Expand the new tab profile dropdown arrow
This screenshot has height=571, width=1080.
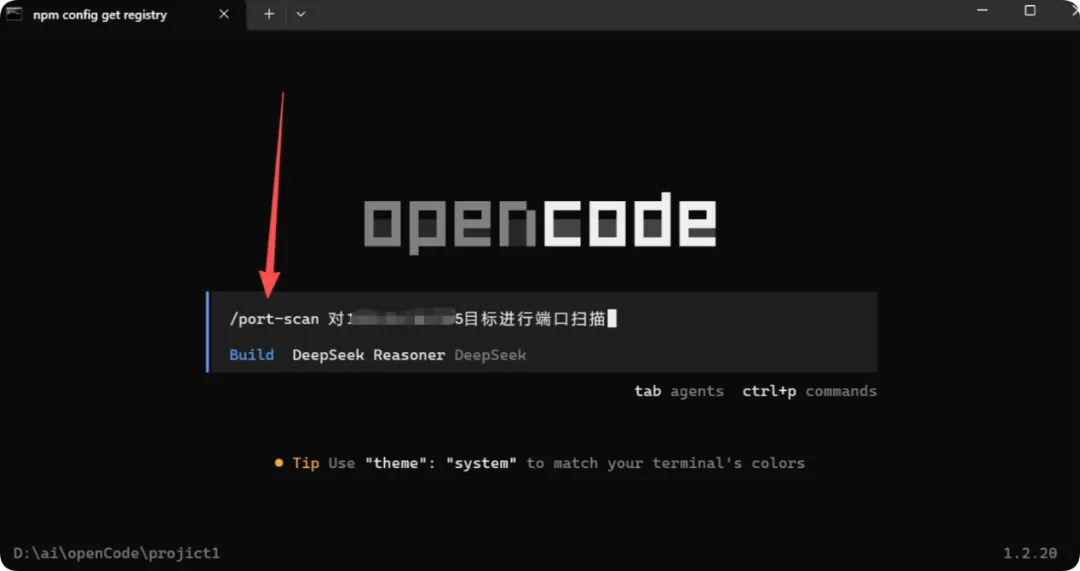pos(301,14)
